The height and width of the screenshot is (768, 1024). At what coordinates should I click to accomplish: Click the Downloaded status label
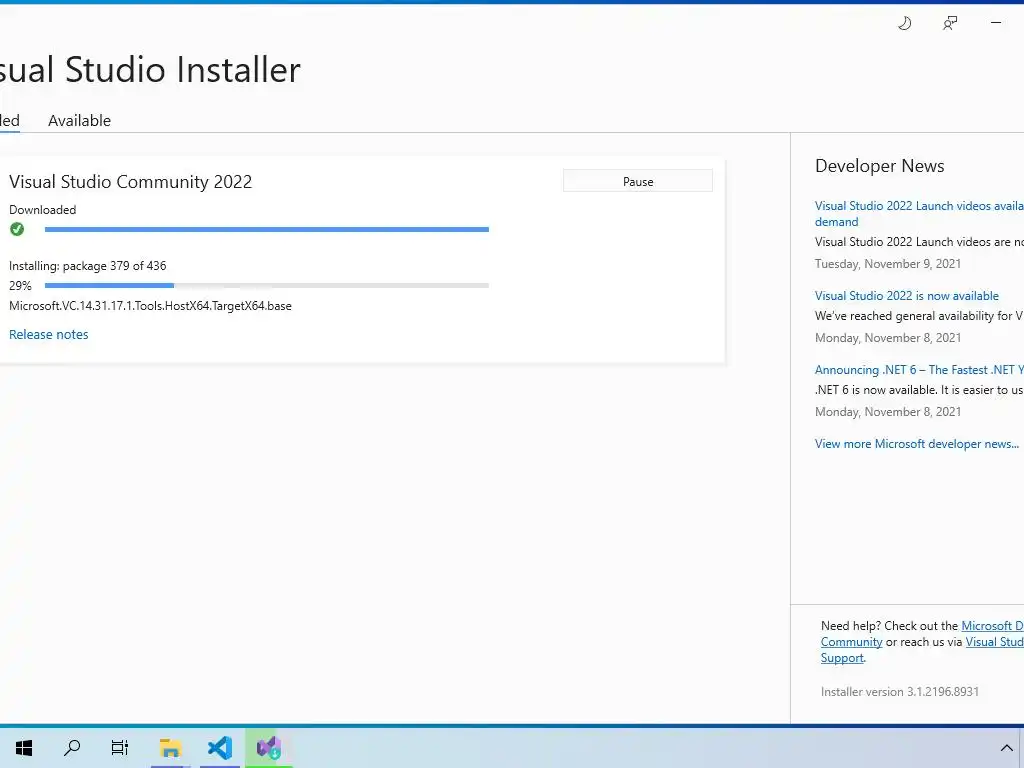[x=42, y=210]
